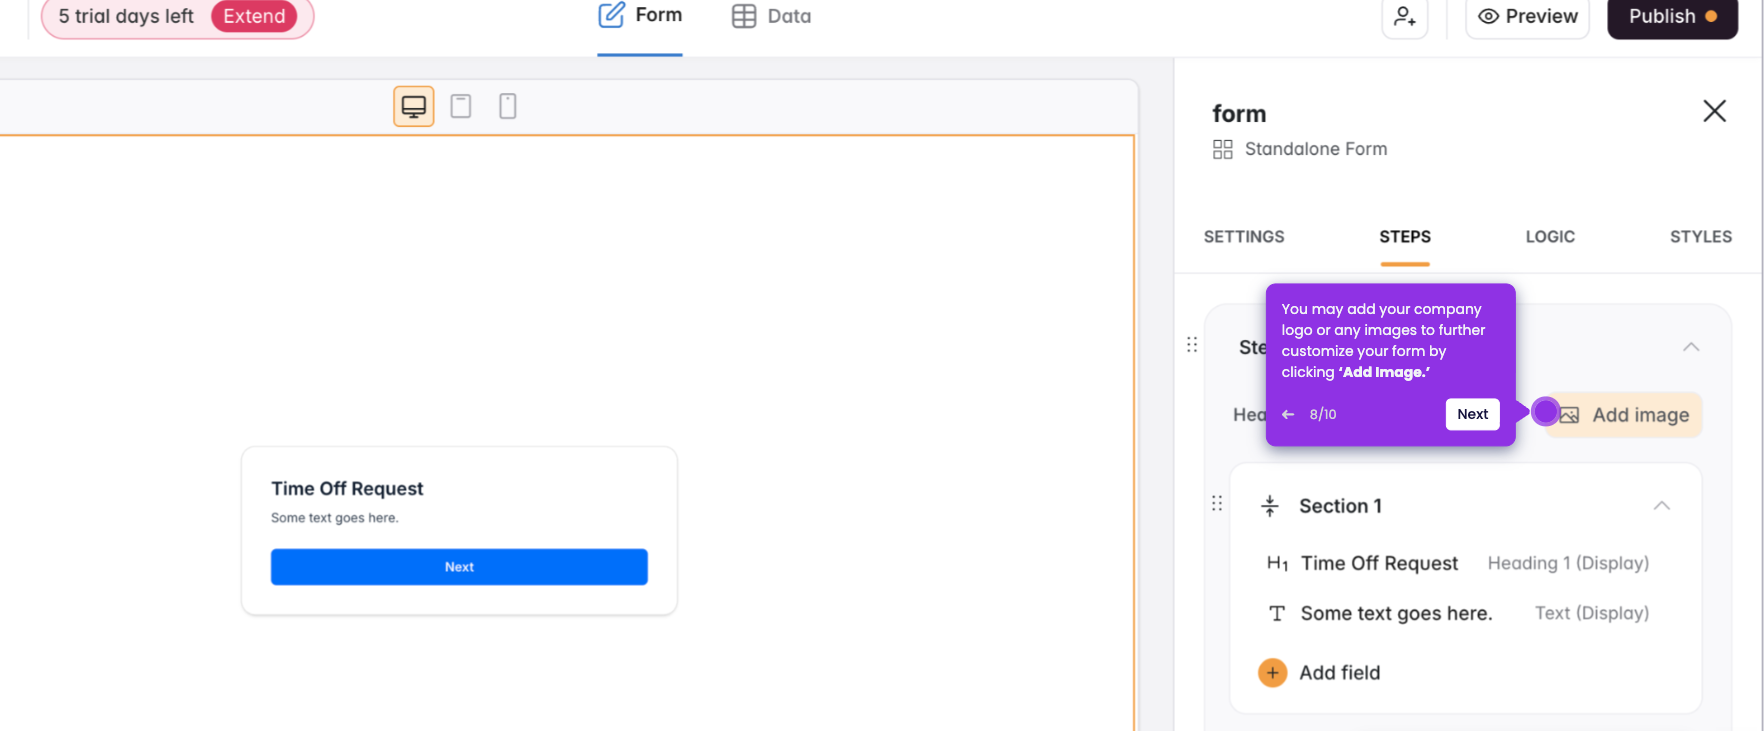Collapse Section 1 chevron

(1662, 506)
